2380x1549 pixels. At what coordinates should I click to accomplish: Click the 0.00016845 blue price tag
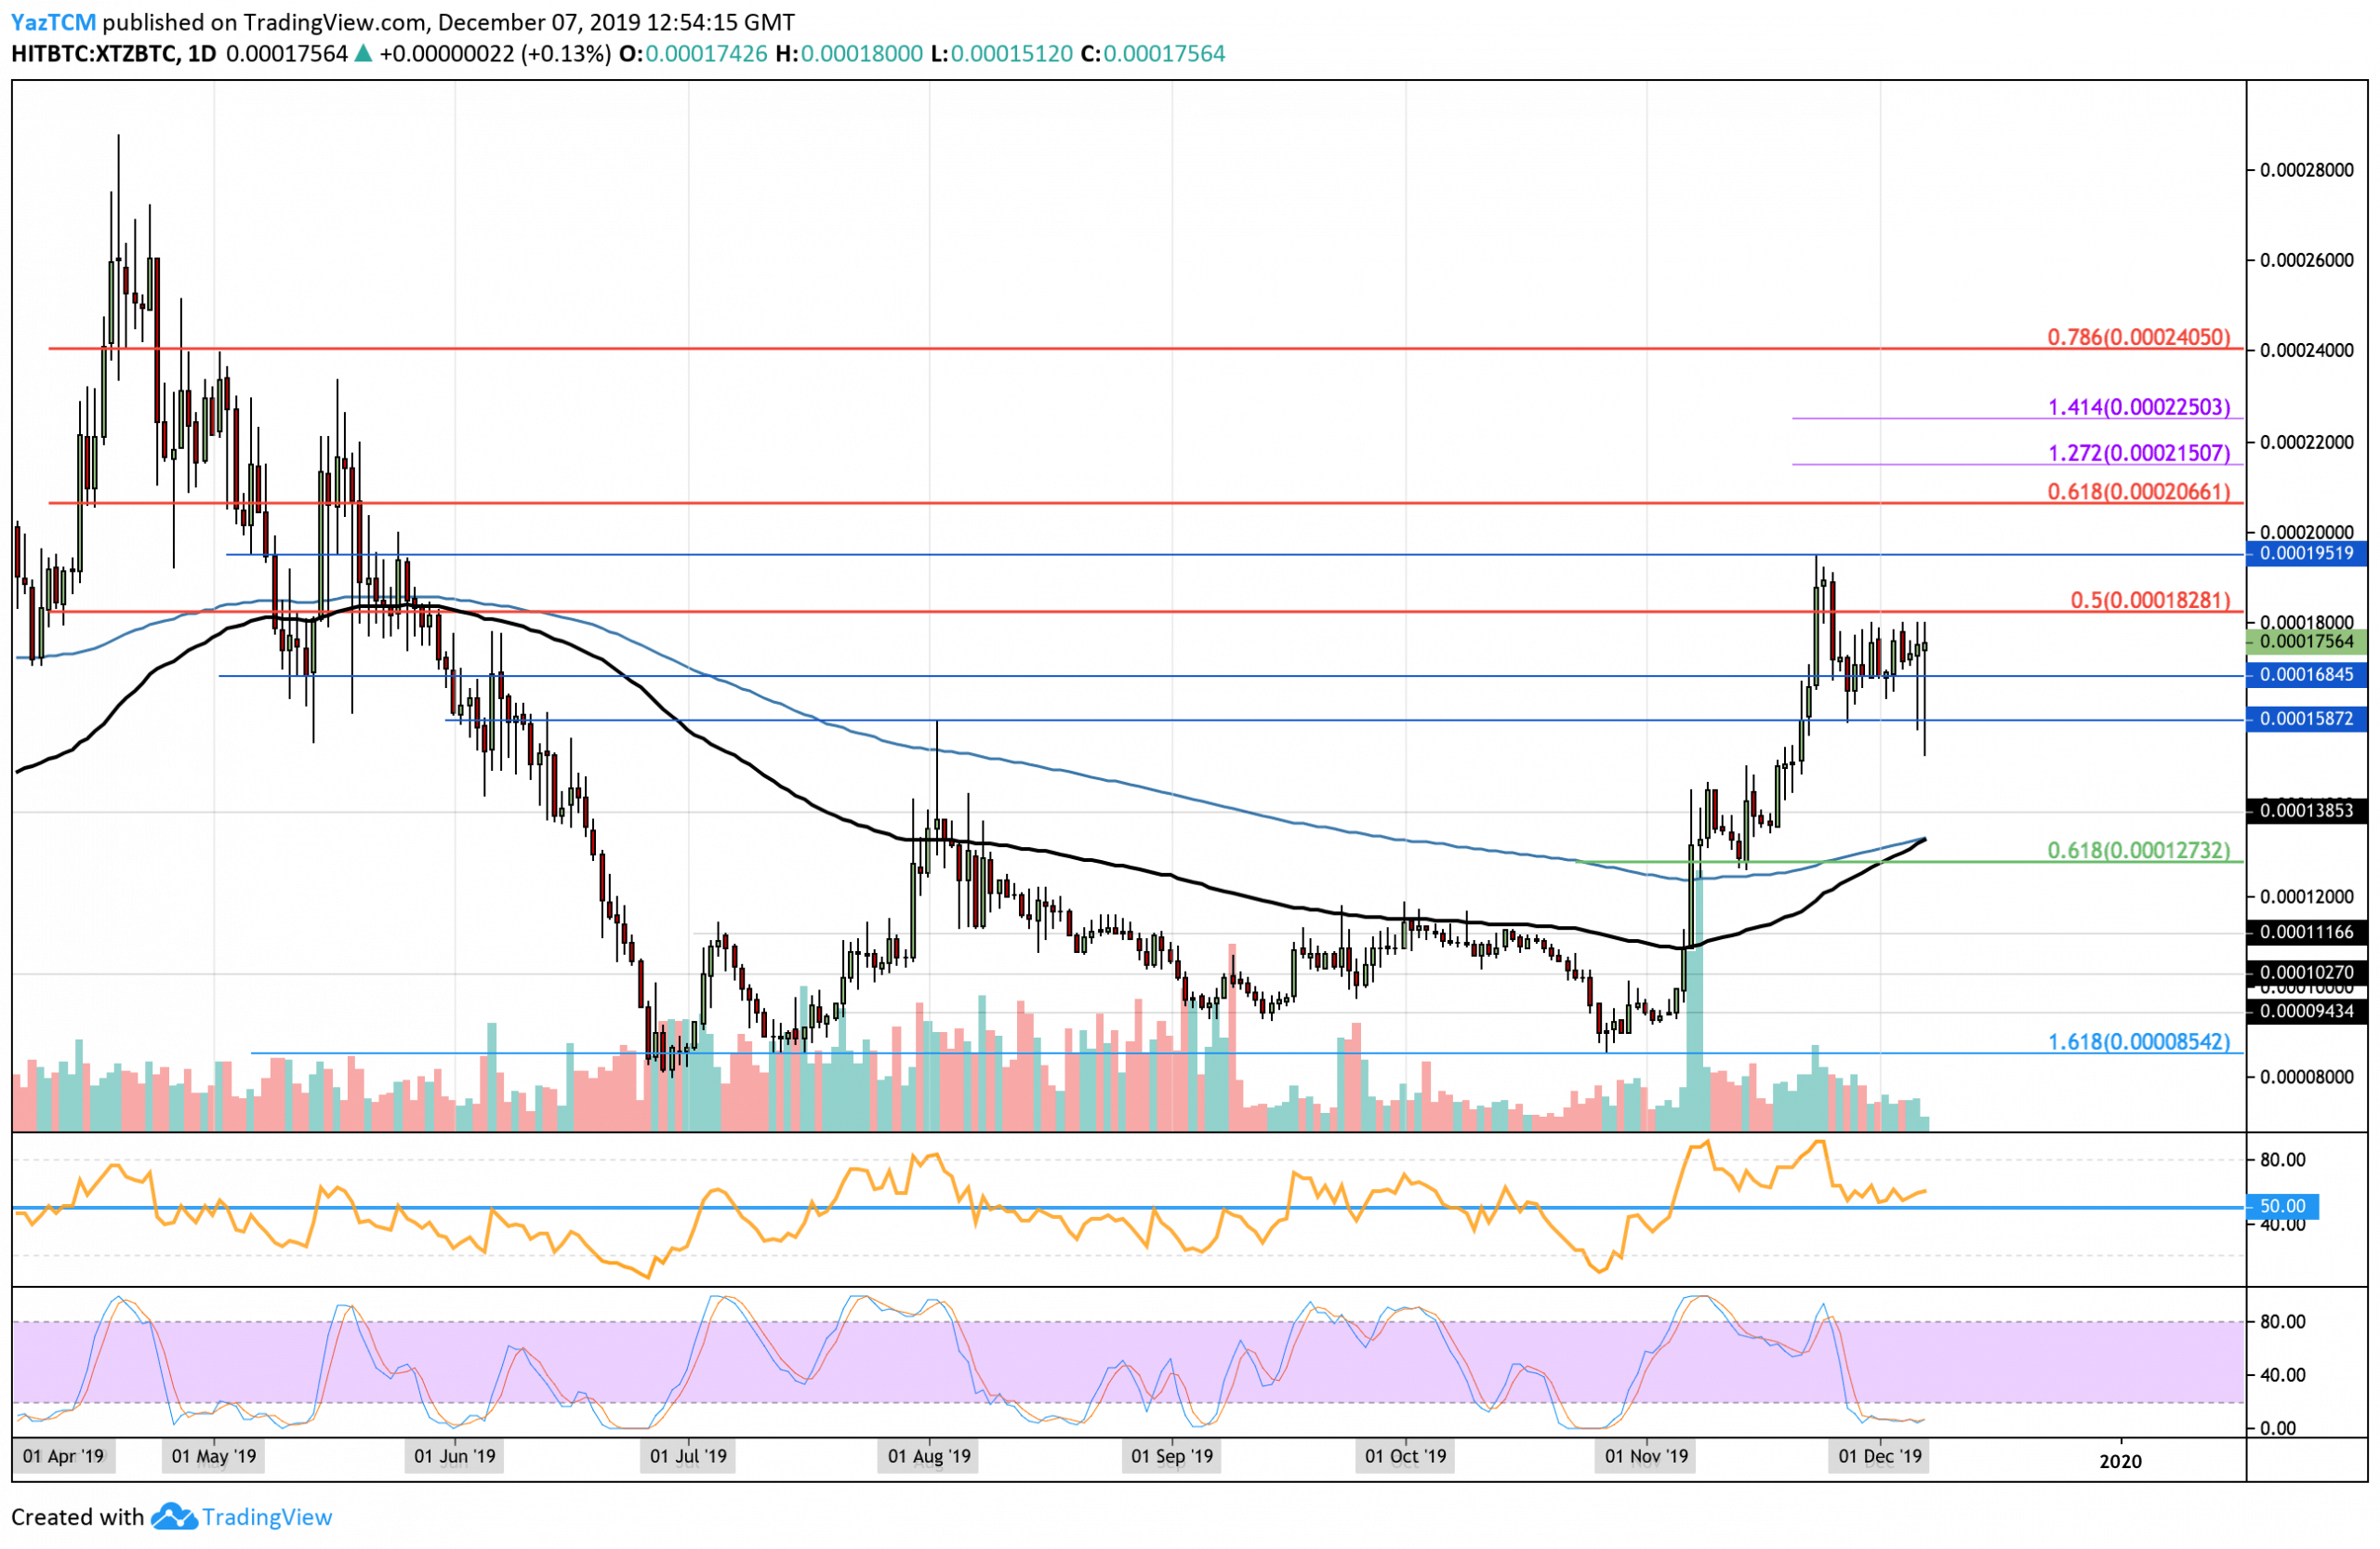coord(2306,675)
